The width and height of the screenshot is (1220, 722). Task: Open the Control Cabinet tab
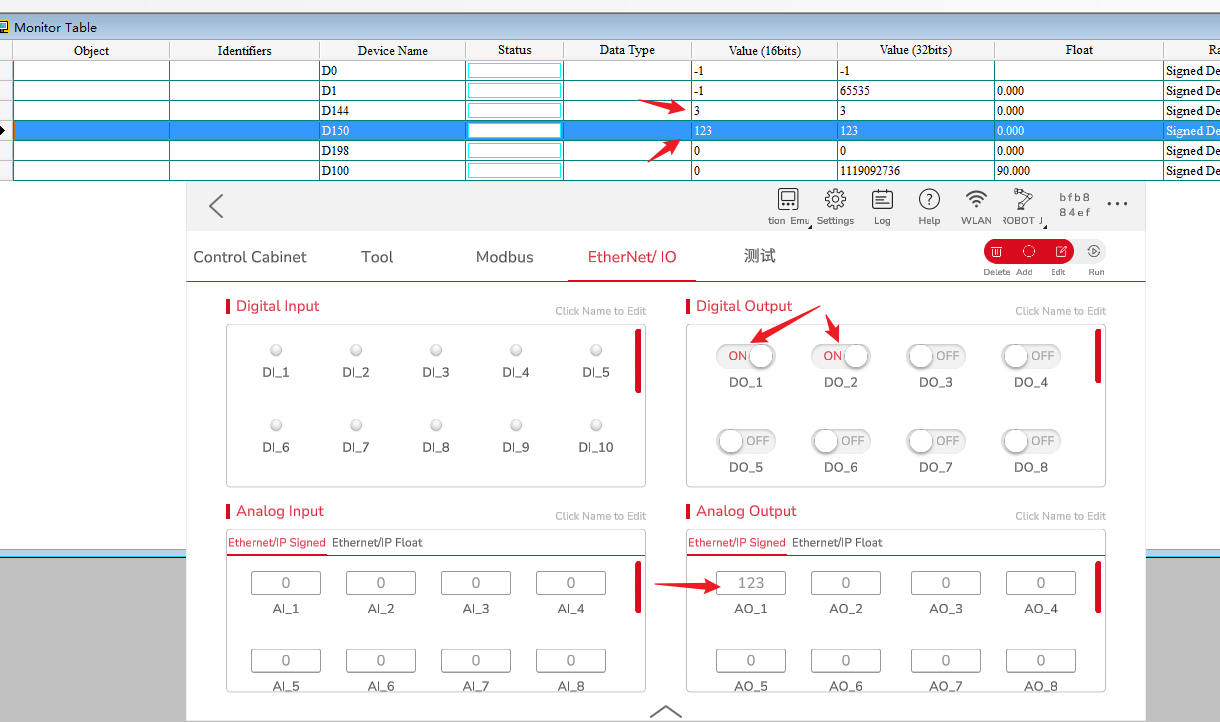pos(250,257)
